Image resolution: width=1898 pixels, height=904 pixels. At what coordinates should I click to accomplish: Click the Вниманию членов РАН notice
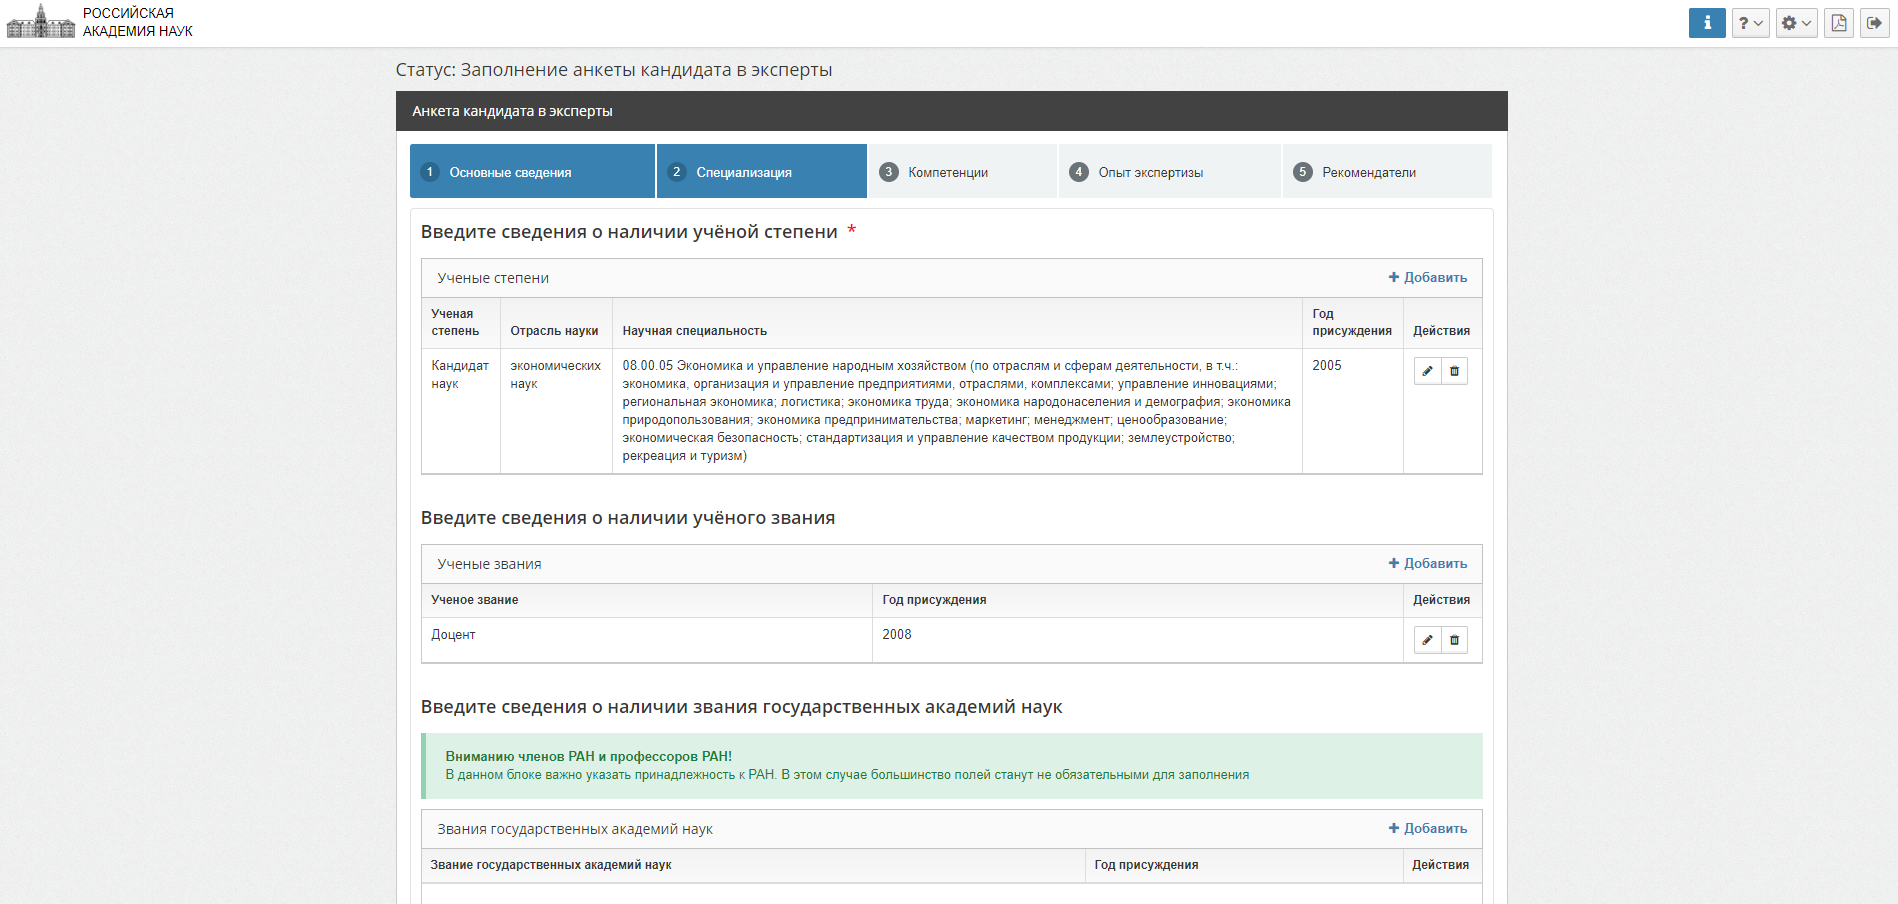(952, 766)
